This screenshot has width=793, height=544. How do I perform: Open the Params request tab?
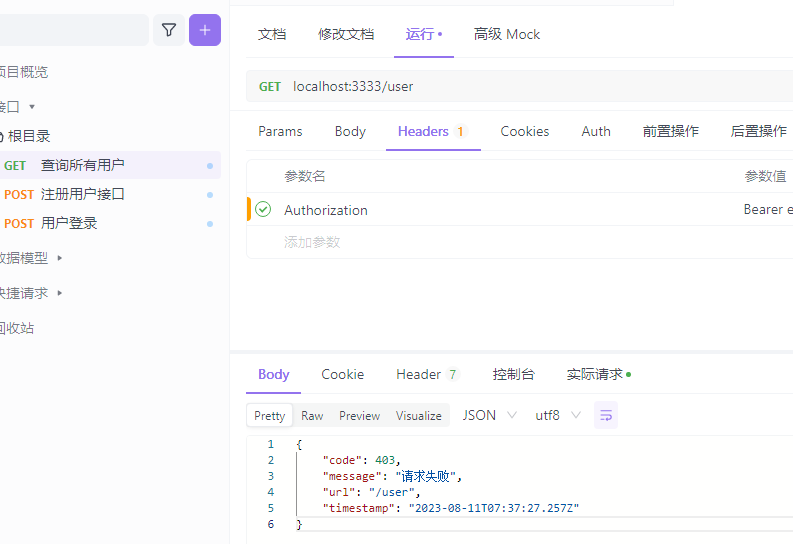point(280,131)
